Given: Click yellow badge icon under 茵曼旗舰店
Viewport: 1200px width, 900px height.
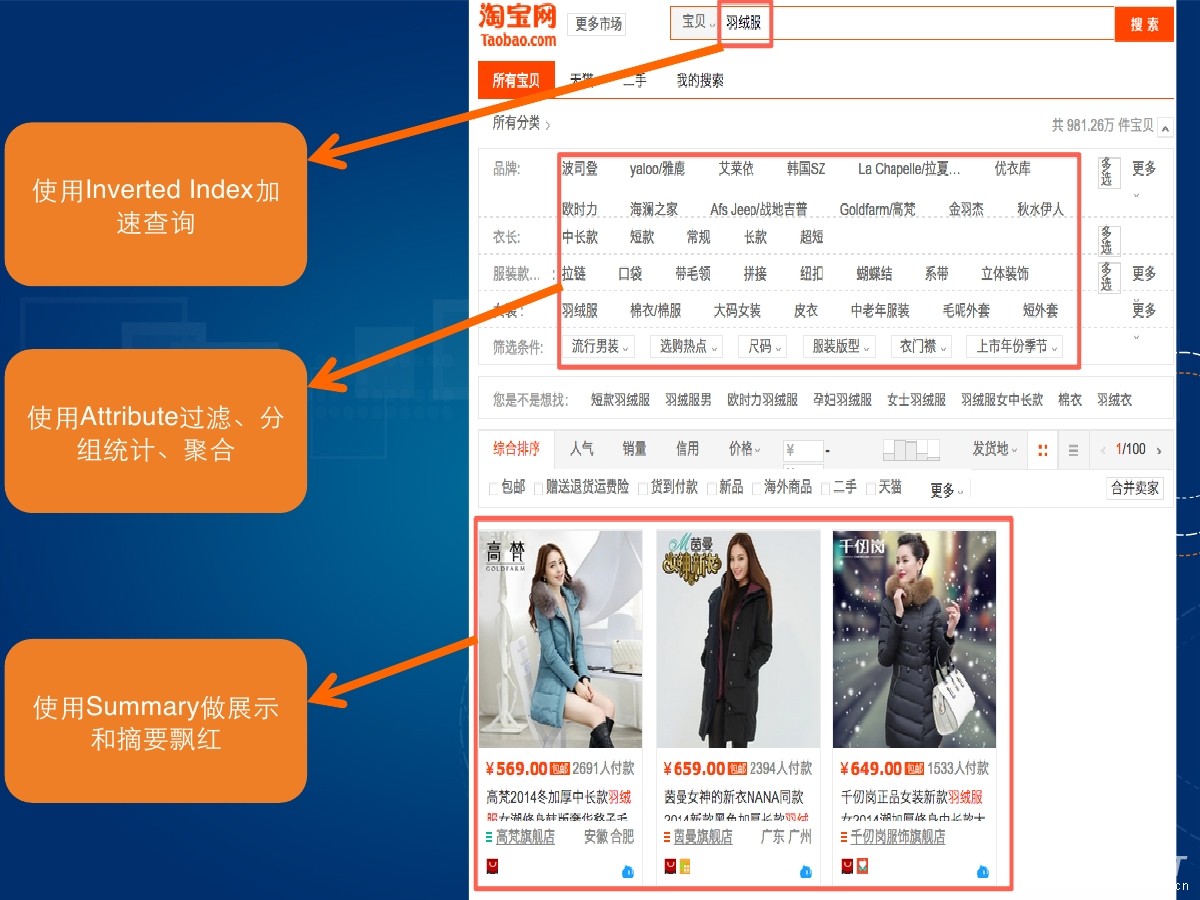Looking at the screenshot, I should tap(684, 866).
